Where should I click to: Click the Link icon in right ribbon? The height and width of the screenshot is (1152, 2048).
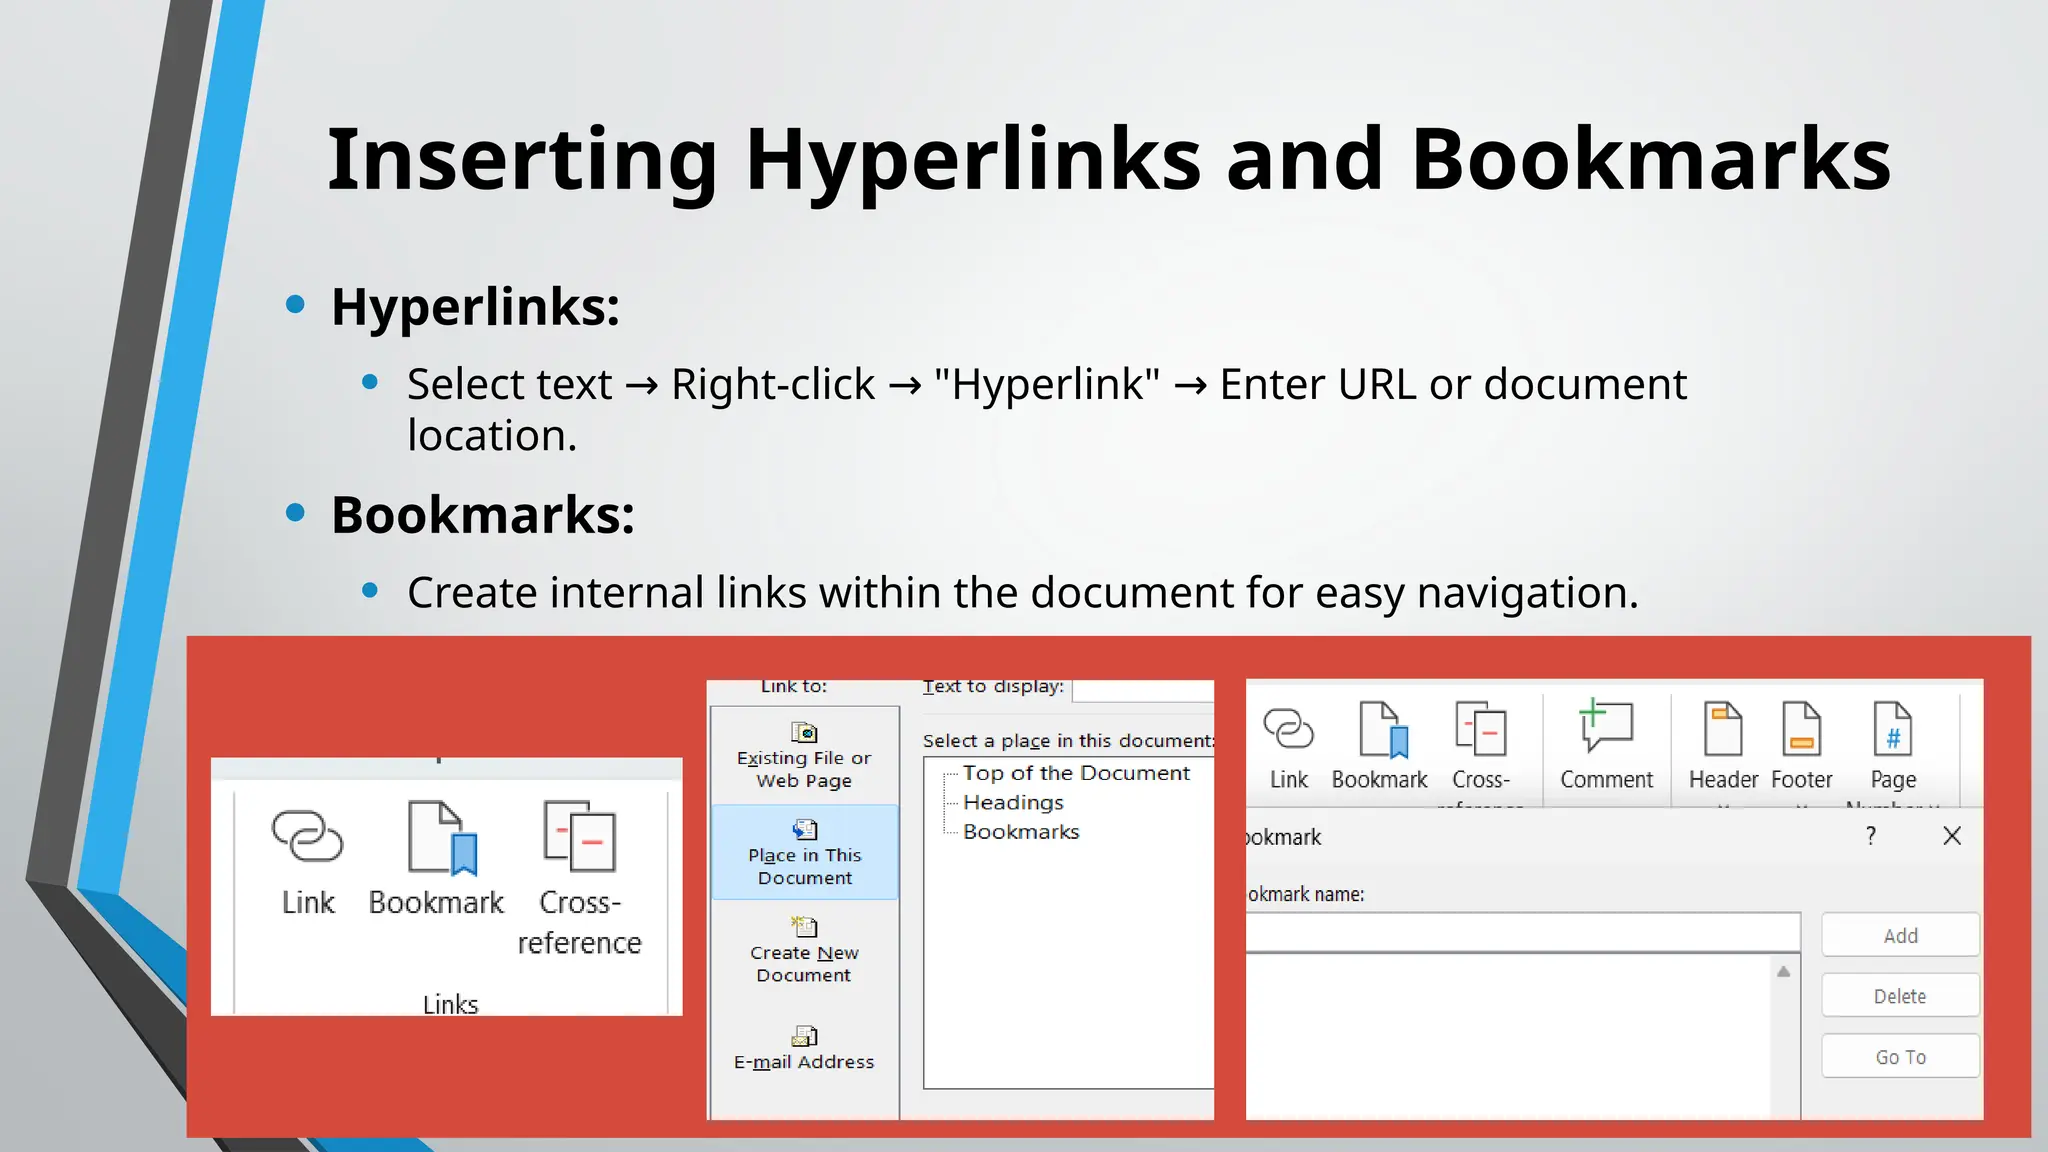(1288, 731)
